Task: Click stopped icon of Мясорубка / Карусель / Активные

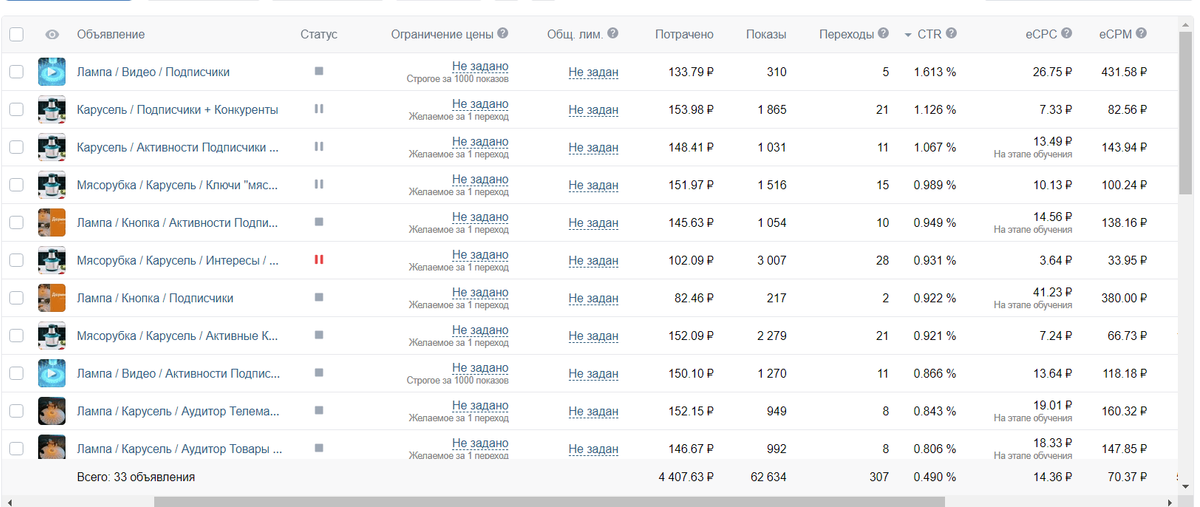Action: click(319, 334)
